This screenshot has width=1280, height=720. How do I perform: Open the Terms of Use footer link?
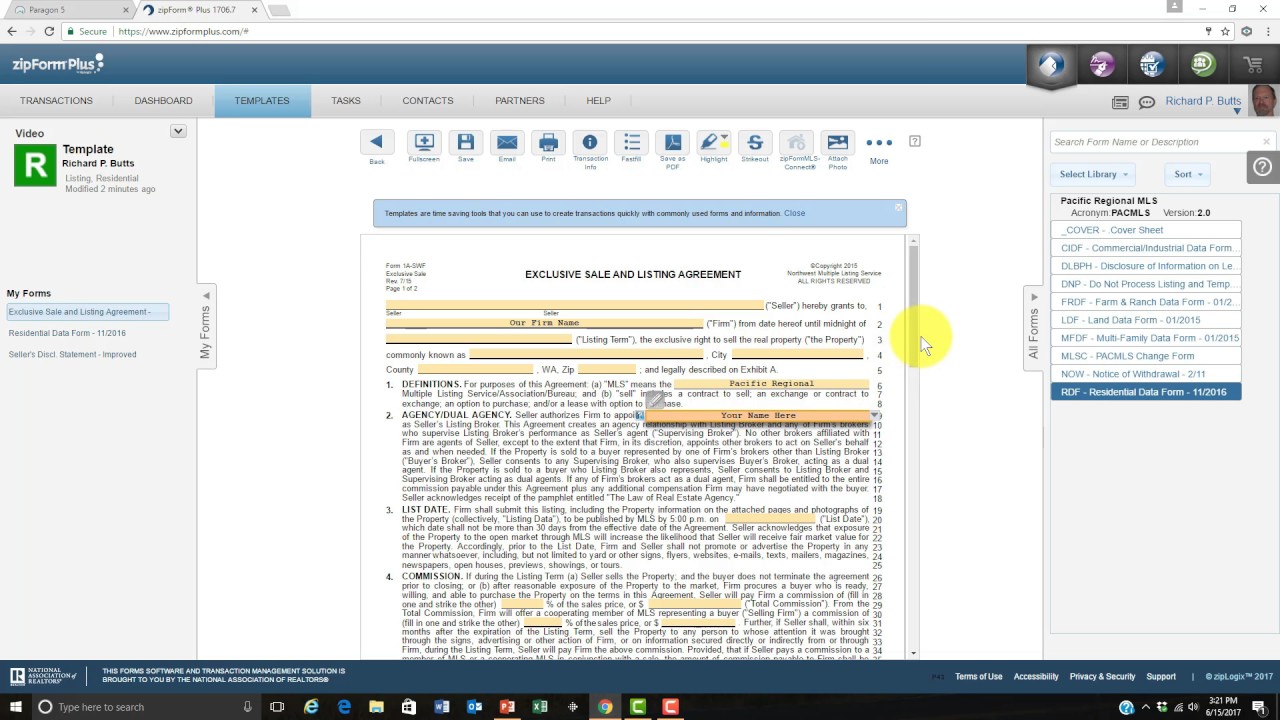pyautogui.click(x=978, y=677)
